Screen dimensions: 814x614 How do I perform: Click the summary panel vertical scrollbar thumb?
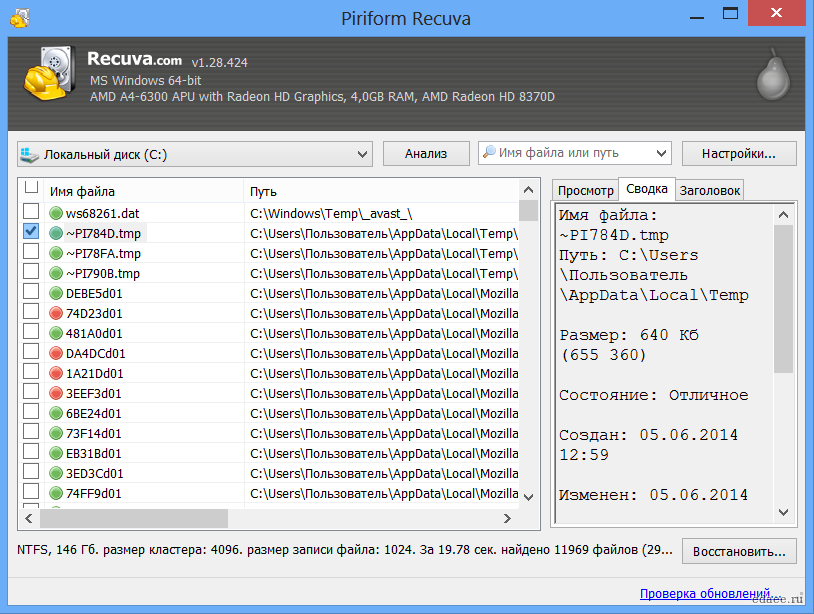click(783, 298)
